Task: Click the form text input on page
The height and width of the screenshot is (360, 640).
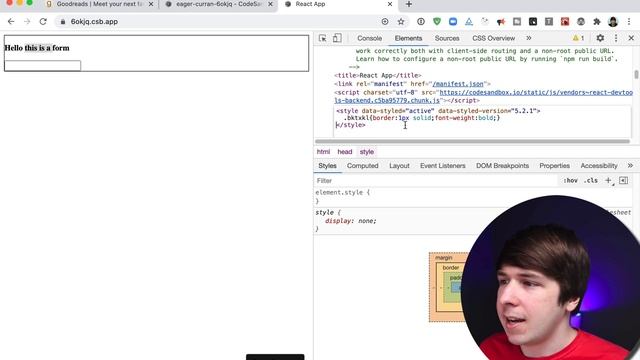Action: click(42, 65)
